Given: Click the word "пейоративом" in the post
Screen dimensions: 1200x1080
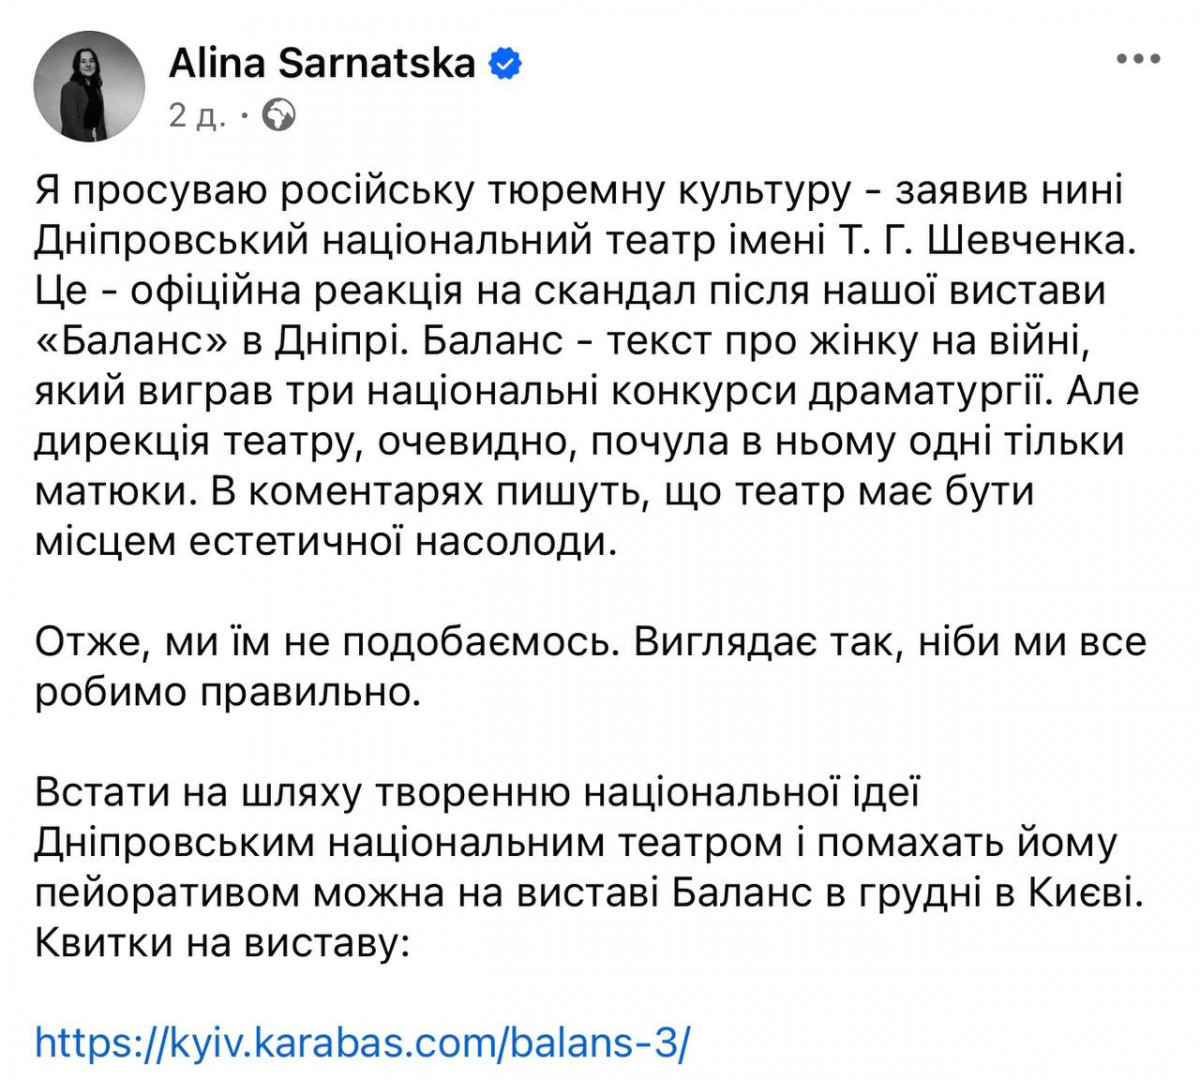Looking at the screenshot, I should click(166, 894).
